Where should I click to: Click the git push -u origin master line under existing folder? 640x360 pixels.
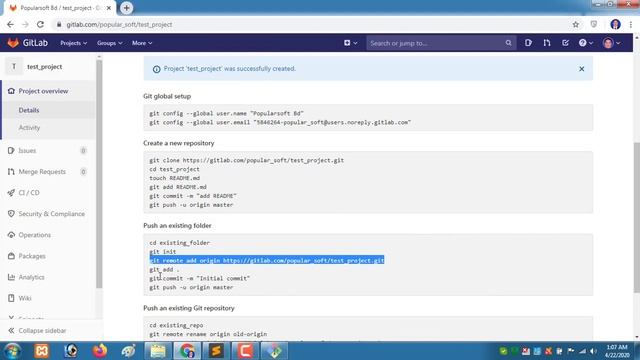point(191,287)
